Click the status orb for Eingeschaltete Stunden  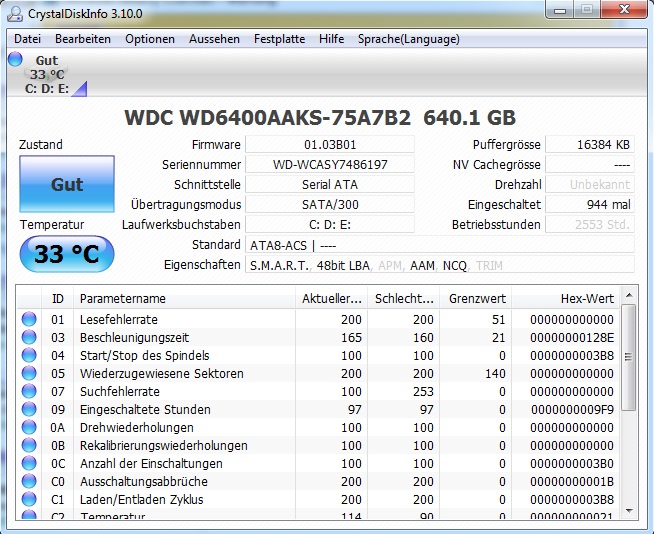29,409
